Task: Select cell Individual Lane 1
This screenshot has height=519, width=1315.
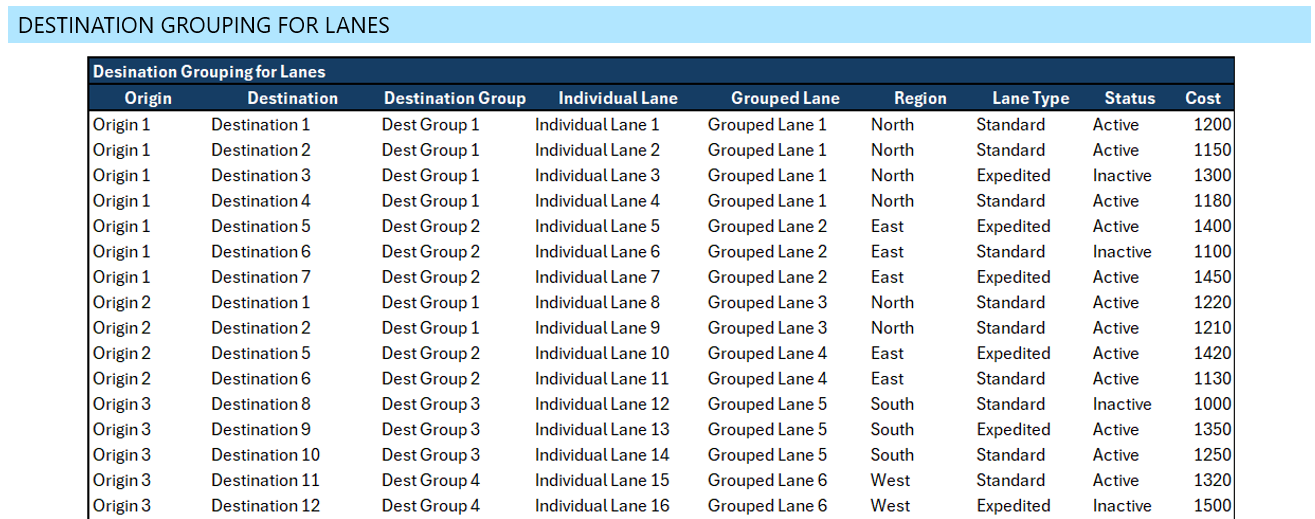Action: tap(597, 125)
